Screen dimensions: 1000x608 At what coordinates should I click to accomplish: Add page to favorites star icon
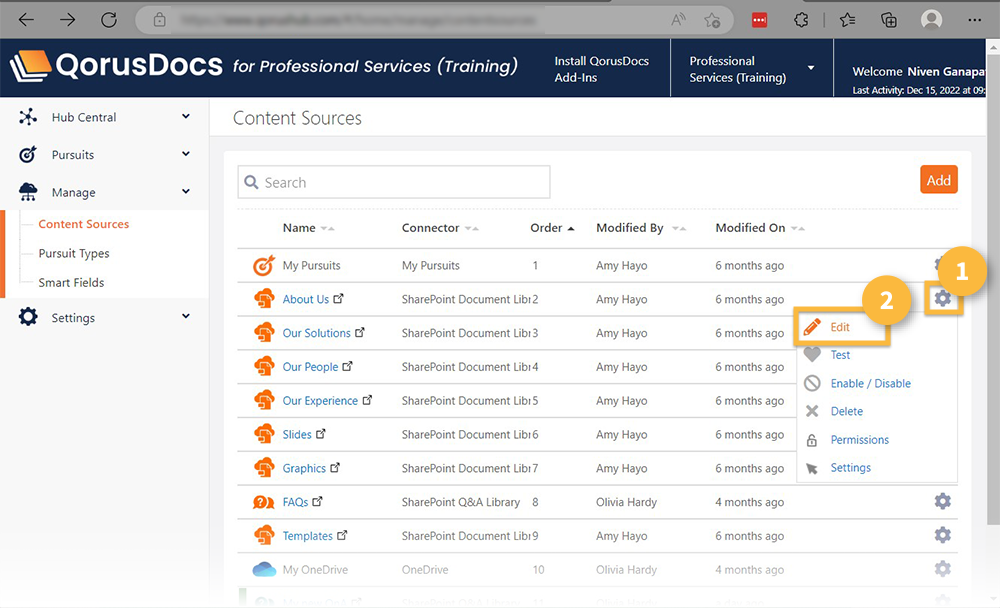[712, 20]
